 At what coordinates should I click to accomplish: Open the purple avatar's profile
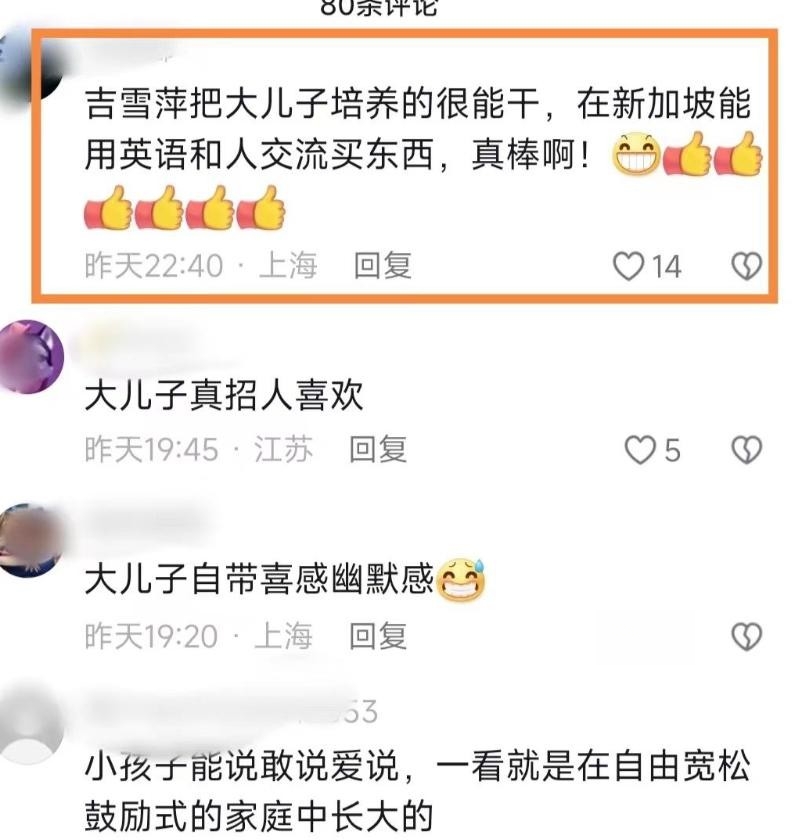(31, 357)
